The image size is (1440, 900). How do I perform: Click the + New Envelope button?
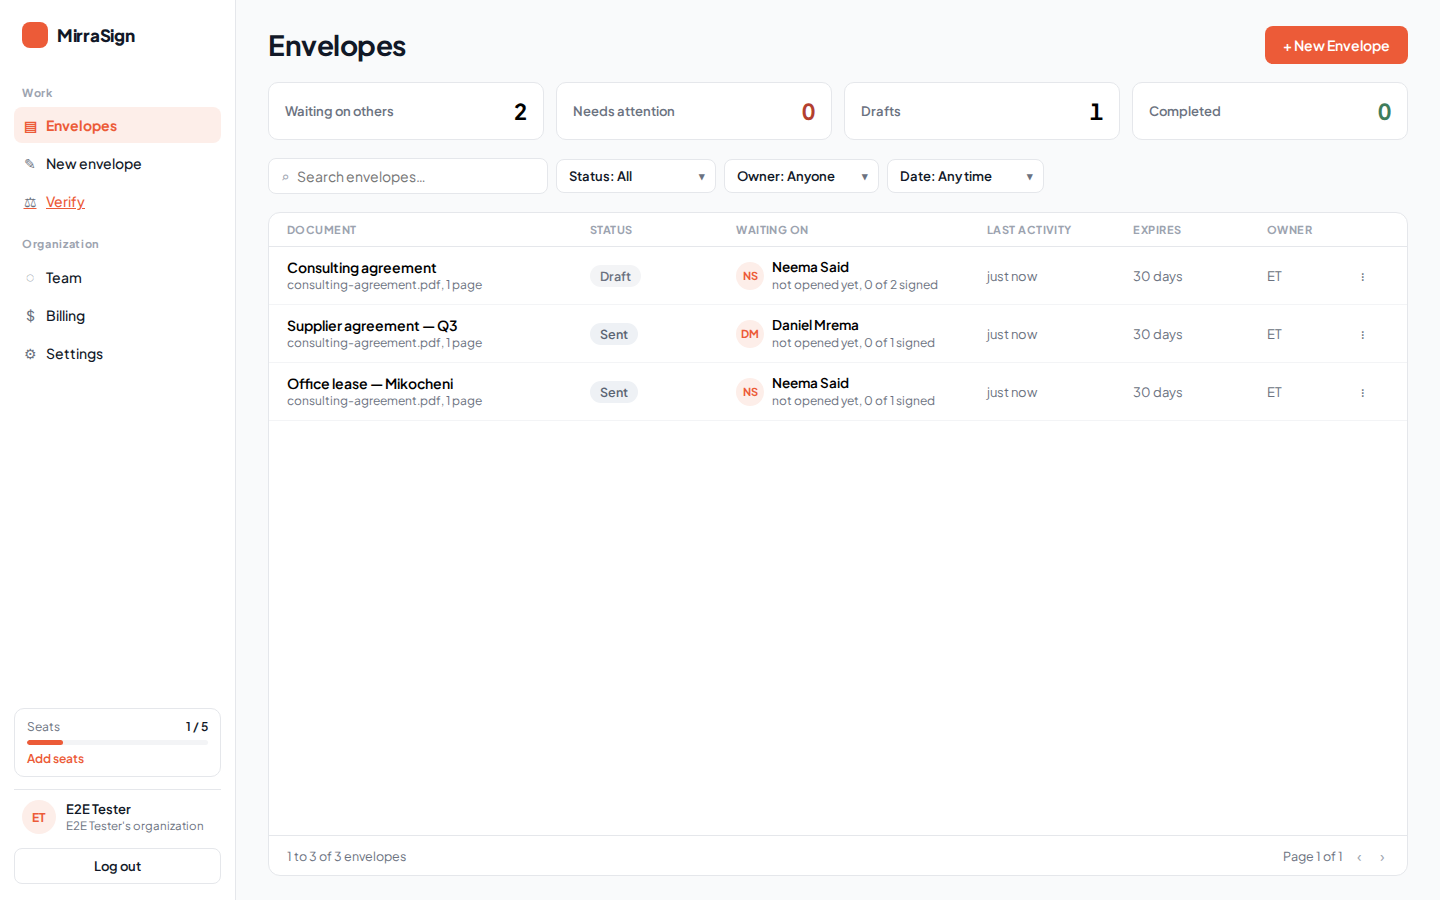point(1336,45)
